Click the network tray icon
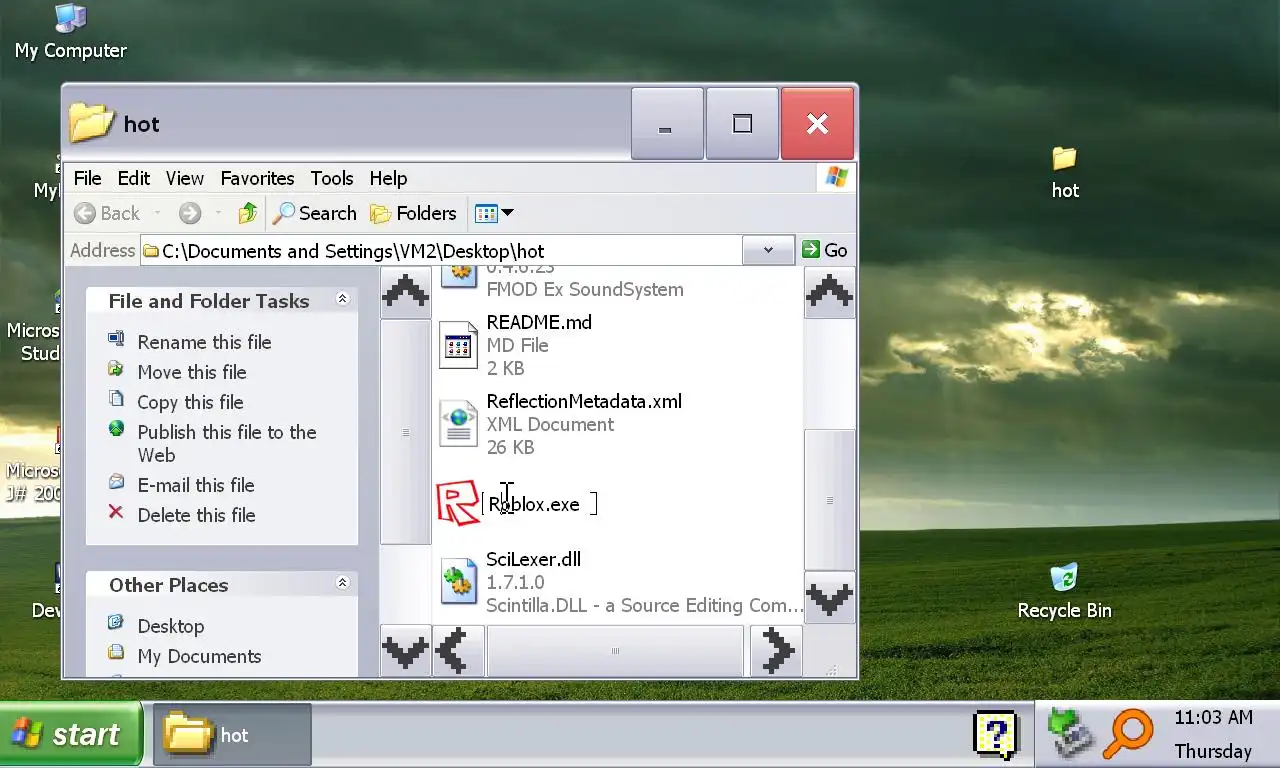This screenshot has height=768, width=1280. pos(1071,734)
